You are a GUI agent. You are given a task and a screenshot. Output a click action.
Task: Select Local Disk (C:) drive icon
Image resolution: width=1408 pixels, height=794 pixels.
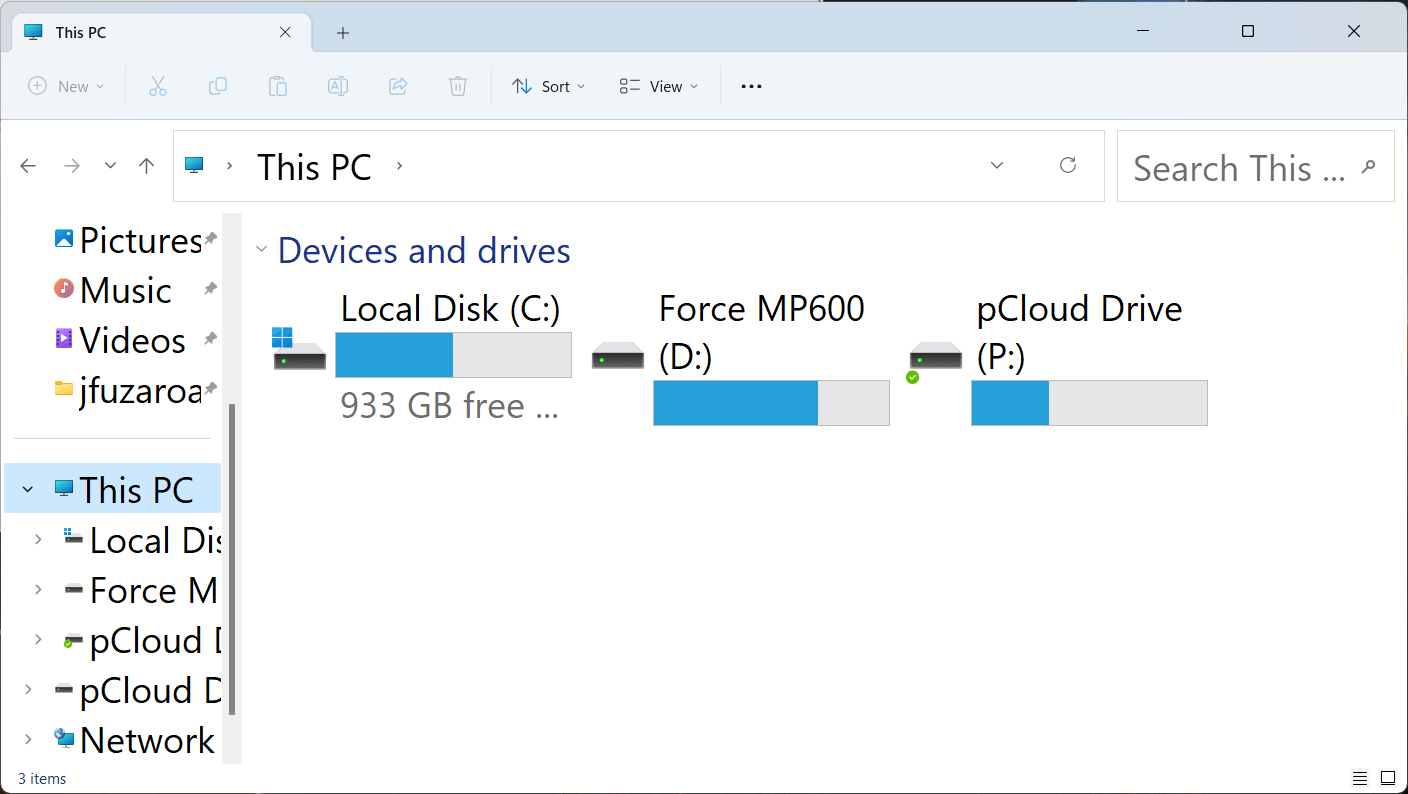[300, 349]
